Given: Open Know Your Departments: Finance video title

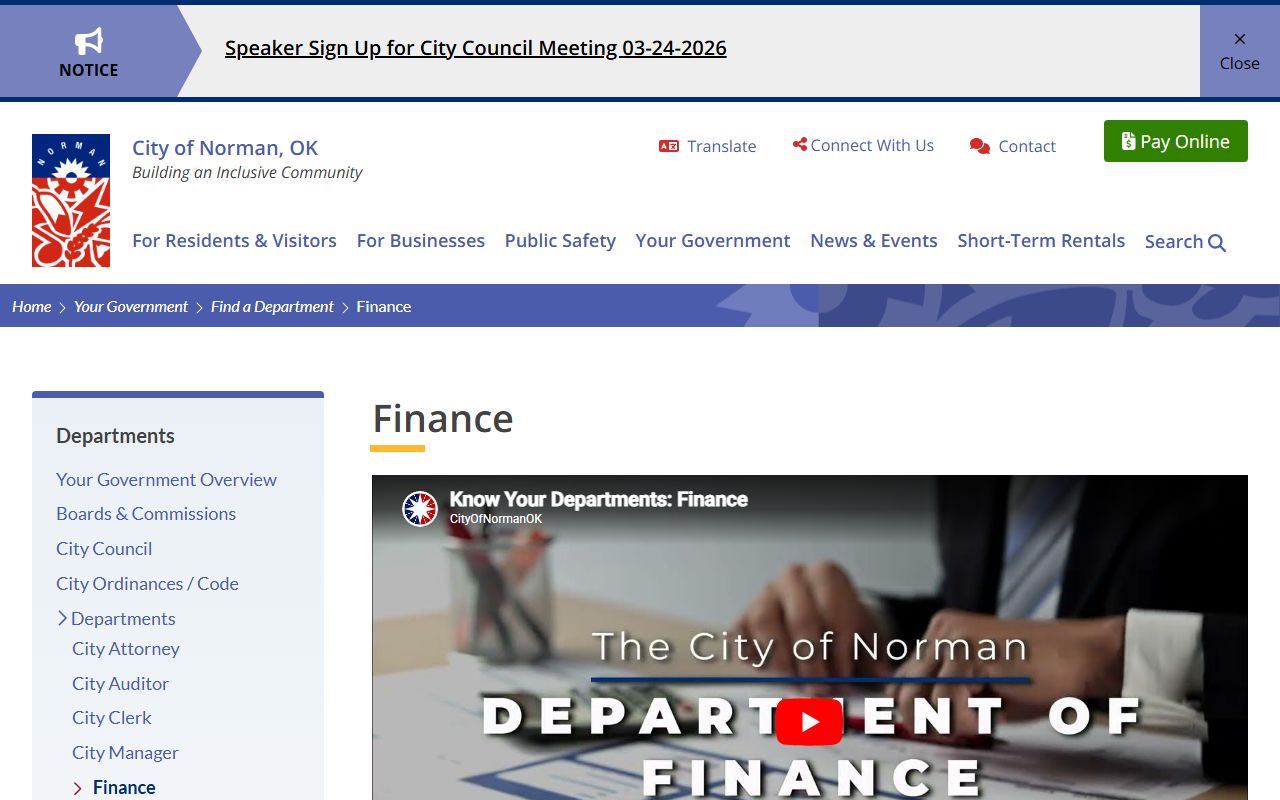Looking at the screenshot, I should (598, 499).
